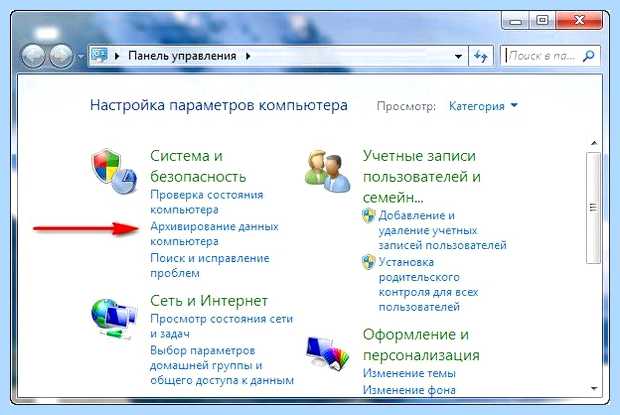Expand arrow before Панель управления breadcrumb
Viewport: 620px width, 415px height.
(117, 56)
